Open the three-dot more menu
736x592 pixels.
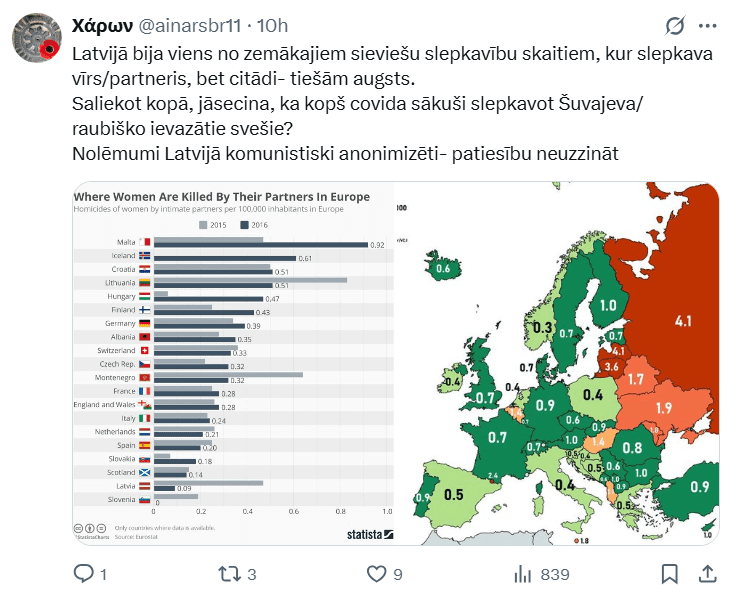[707, 25]
